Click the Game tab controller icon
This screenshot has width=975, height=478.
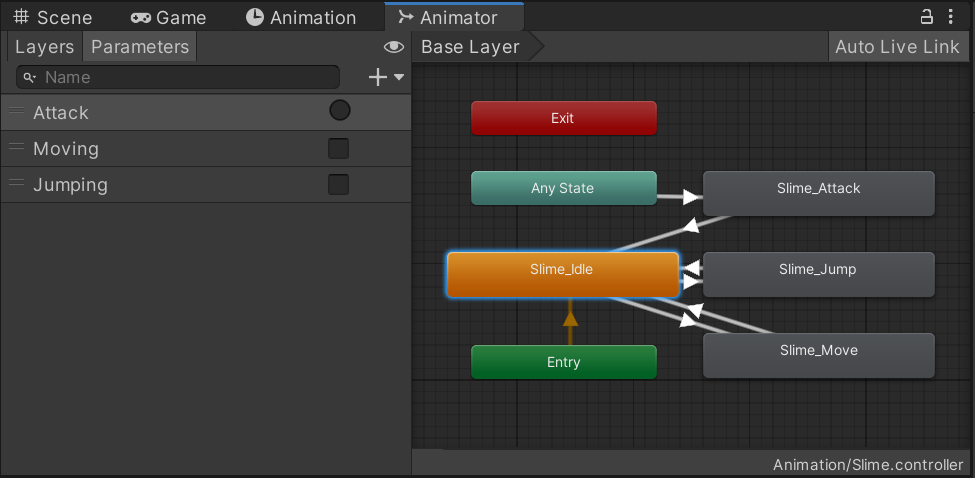[x=141, y=17]
